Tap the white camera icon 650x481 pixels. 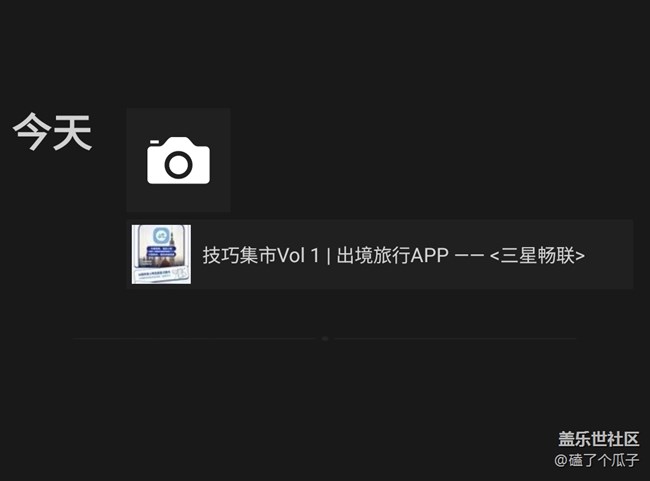pyautogui.click(x=178, y=160)
